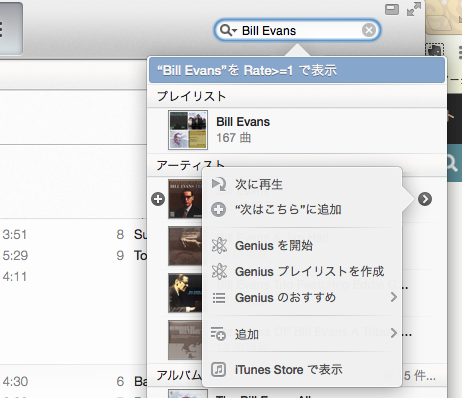Expand the 追加 submenu
This screenshot has height=398, width=462.
pyautogui.click(x=302, y=334)
